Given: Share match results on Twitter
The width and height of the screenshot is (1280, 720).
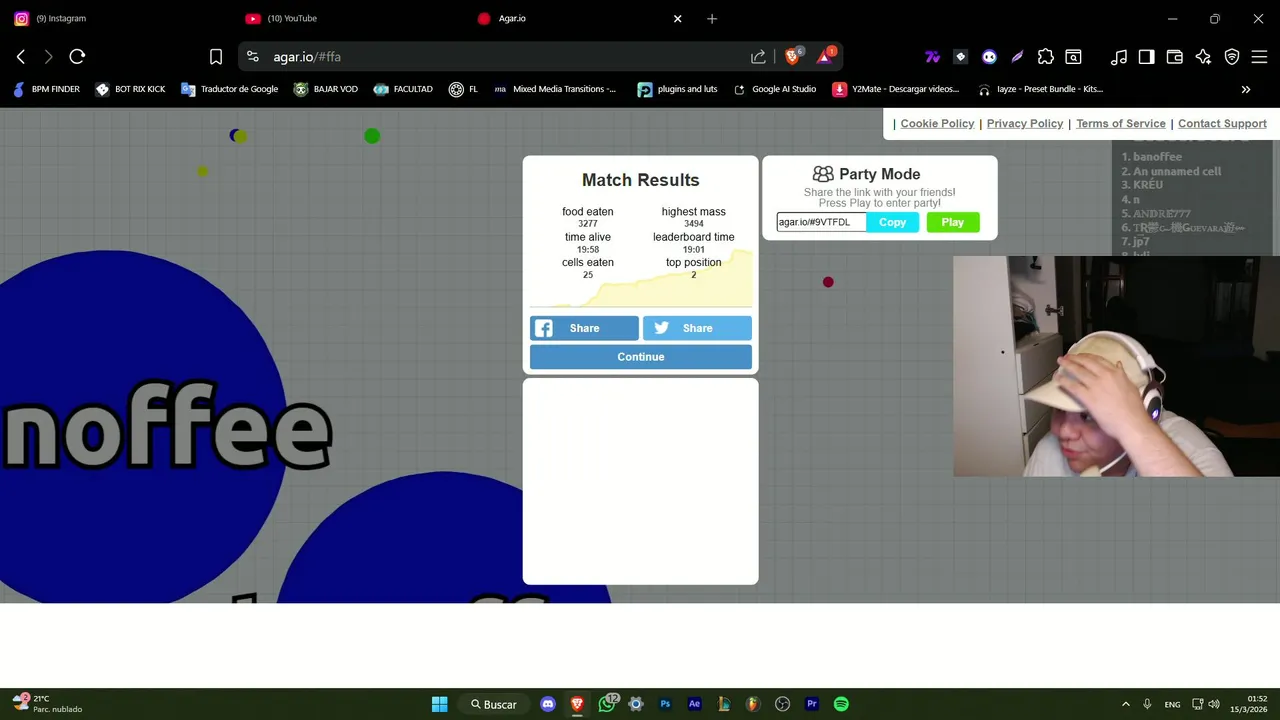Looking at the screenshot, I should pos(697,328).
